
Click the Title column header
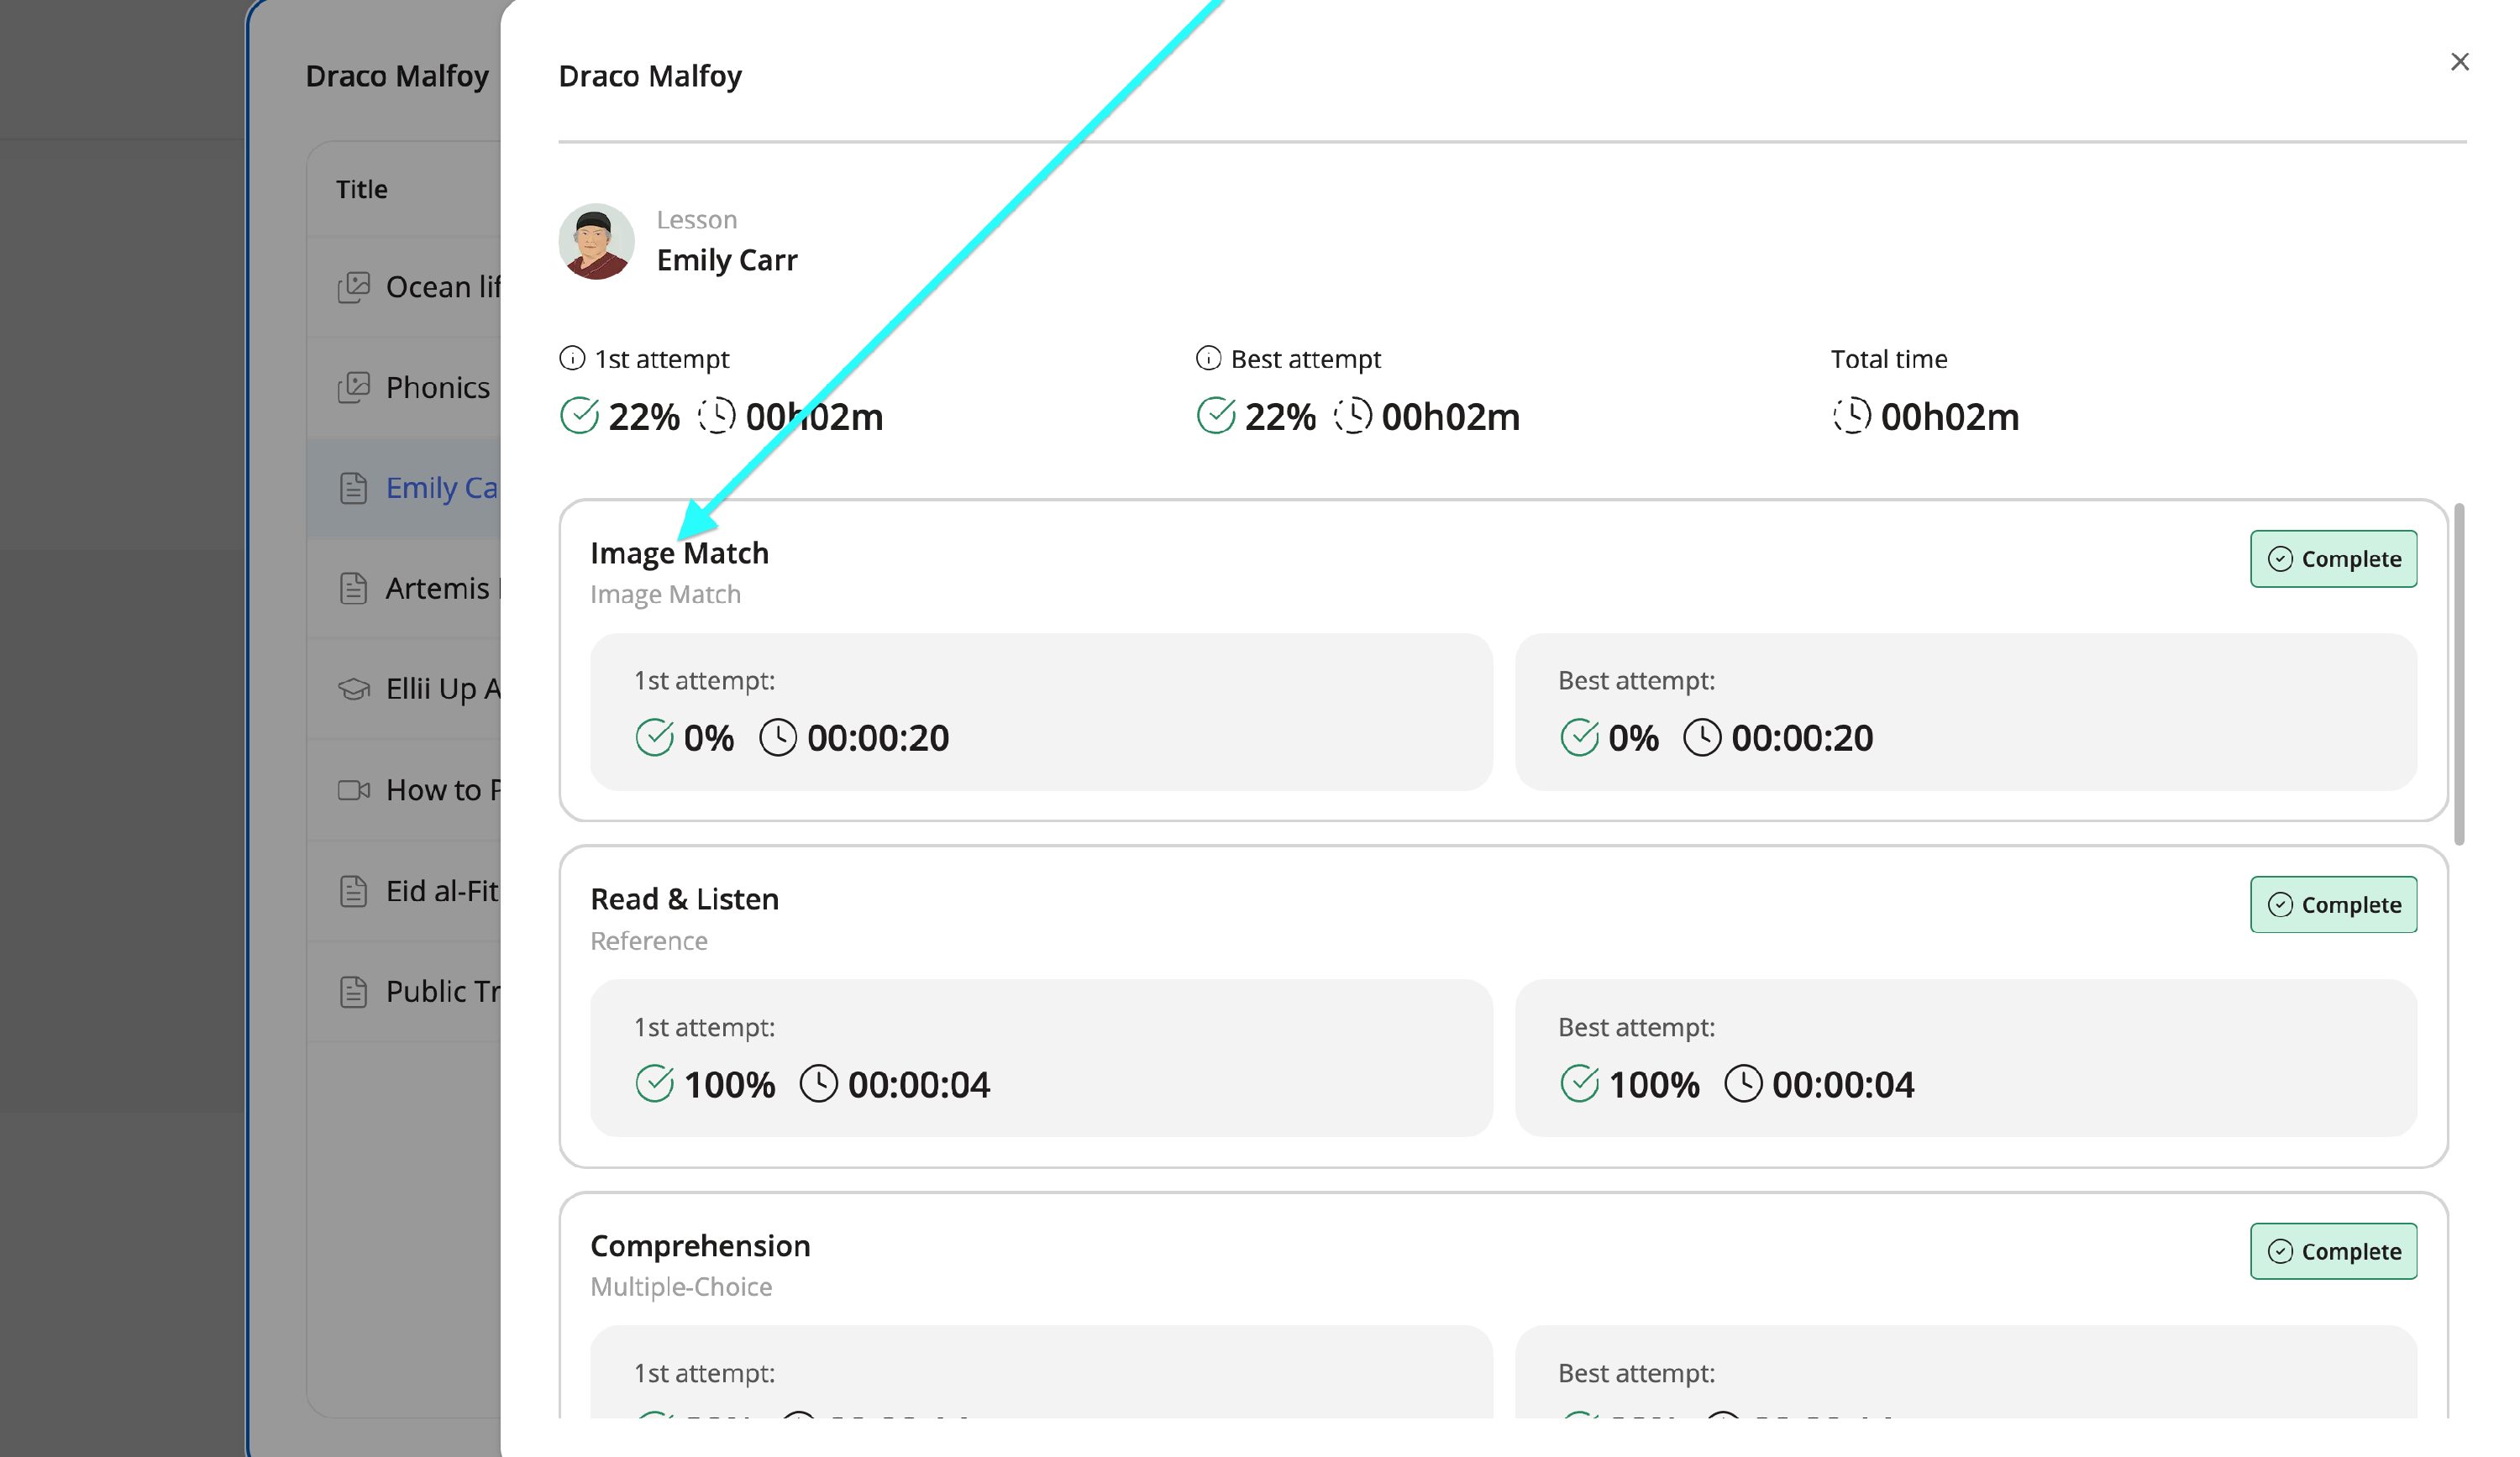pos(361,189)
